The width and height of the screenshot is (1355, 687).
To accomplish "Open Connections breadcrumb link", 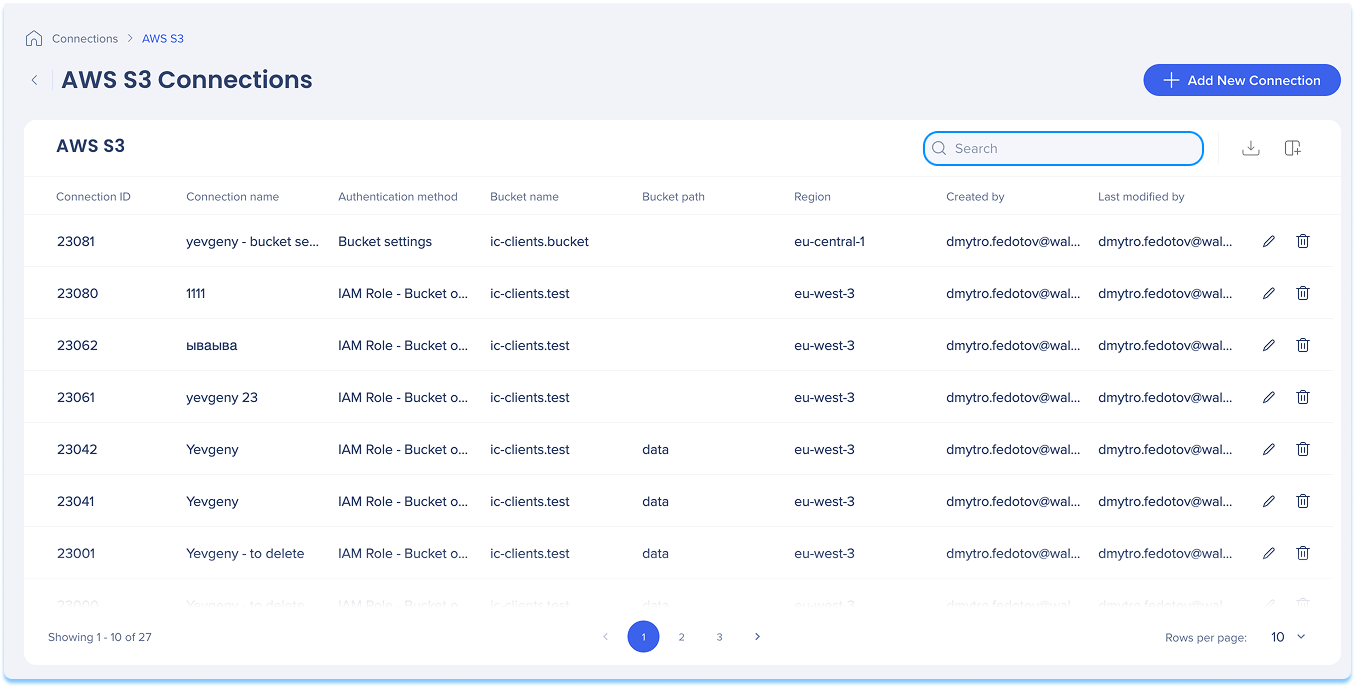I will click(x=85, y=39).
